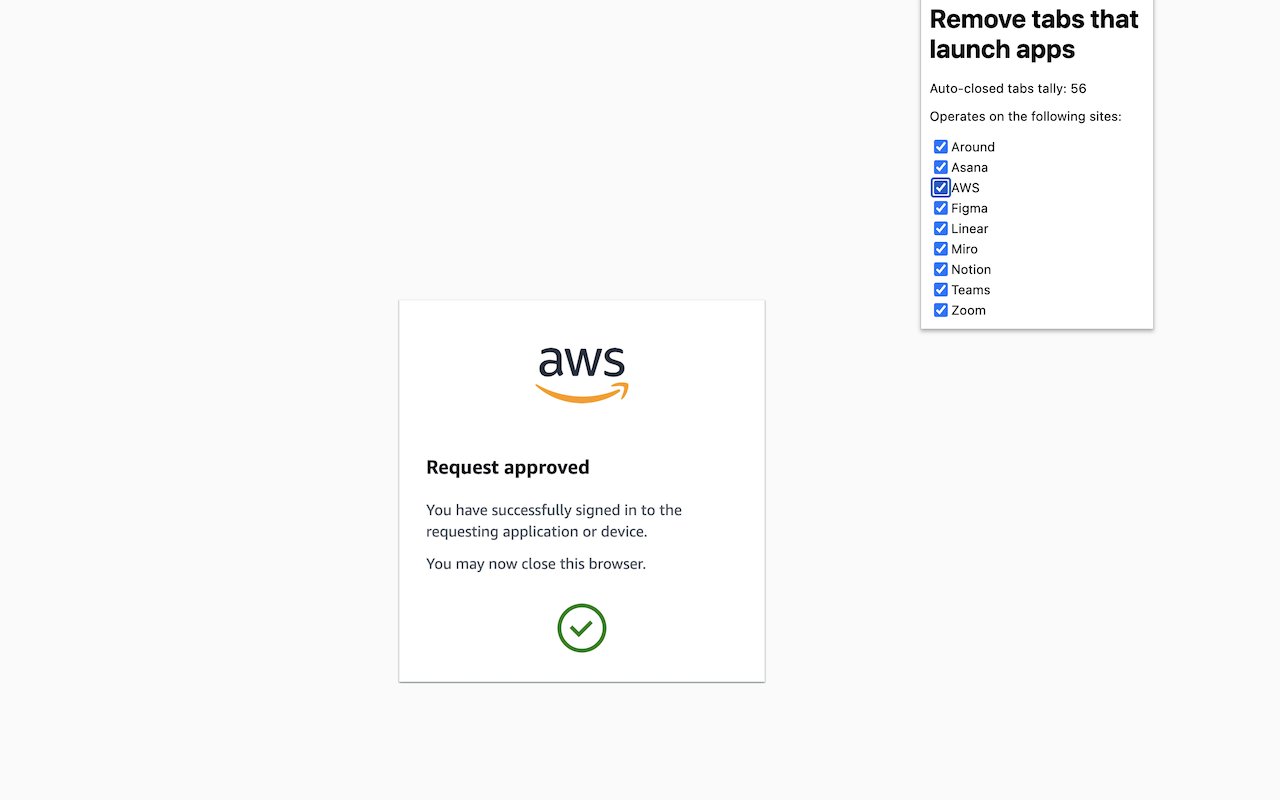Viewport: 1280px width, 800px height.
Task: Disable auto-close for Zoom checkbox
Action: pyautogui.click(x=941, y=310)
